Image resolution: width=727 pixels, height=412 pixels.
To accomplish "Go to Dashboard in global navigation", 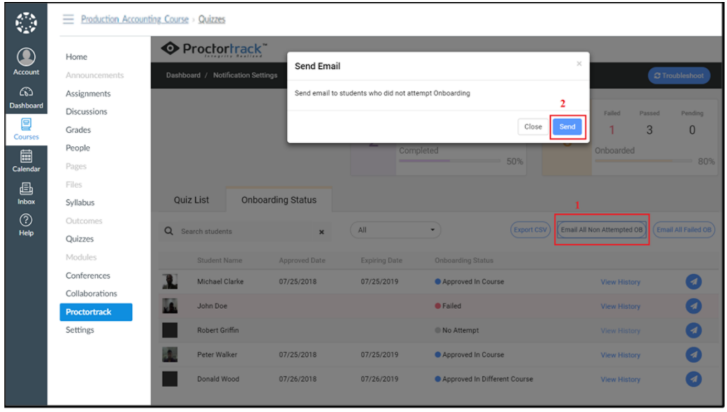I will click(x=26, y=98).
